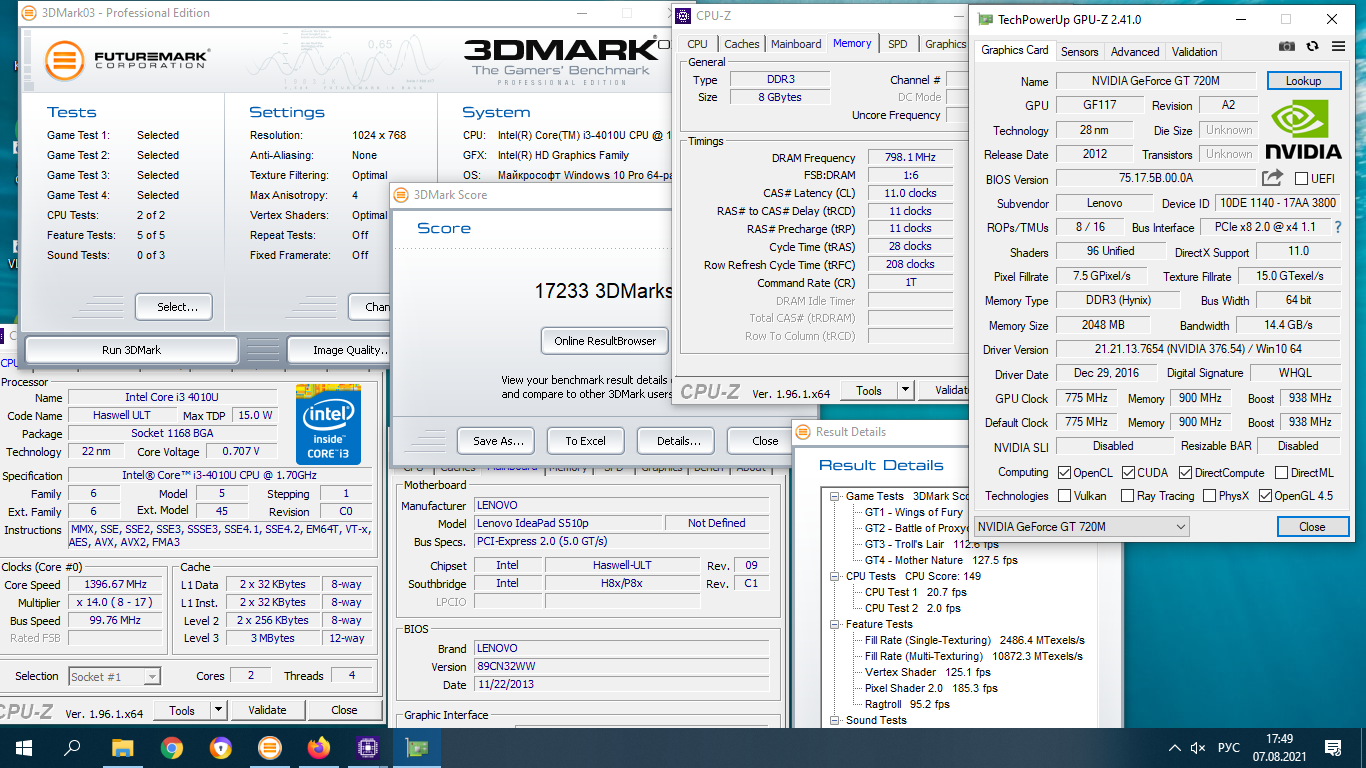Viewport: 1366px width, 768px height.
Task: Click the Bus Interface question mark icon
Action: (x=1339, y=227)
